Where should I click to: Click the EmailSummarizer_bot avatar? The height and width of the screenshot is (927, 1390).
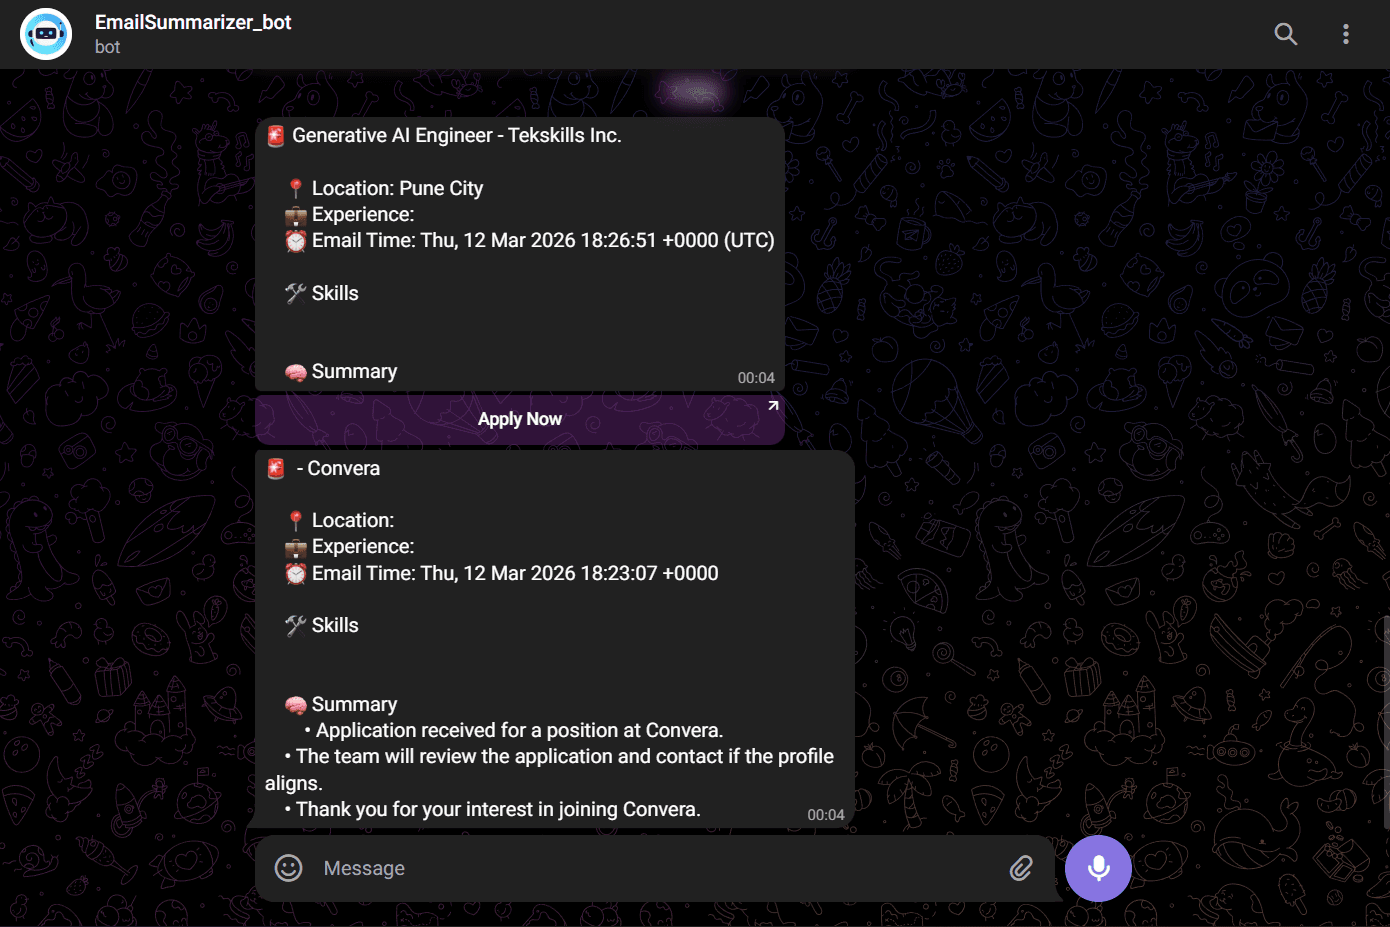pyautogui.click(x=46, y=34)
